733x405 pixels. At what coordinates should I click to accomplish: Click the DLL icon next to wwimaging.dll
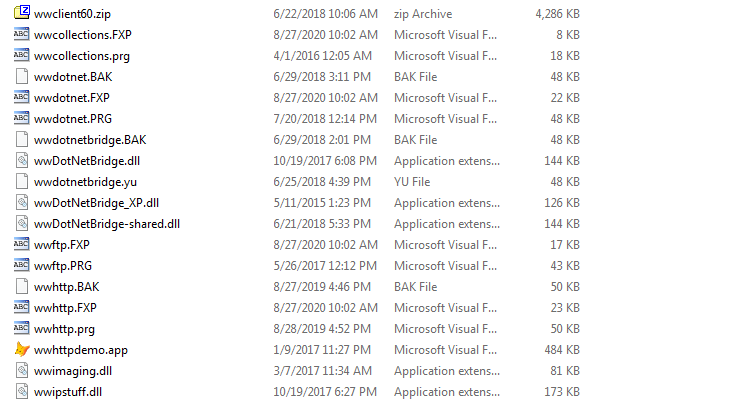(x=22, y=370)
